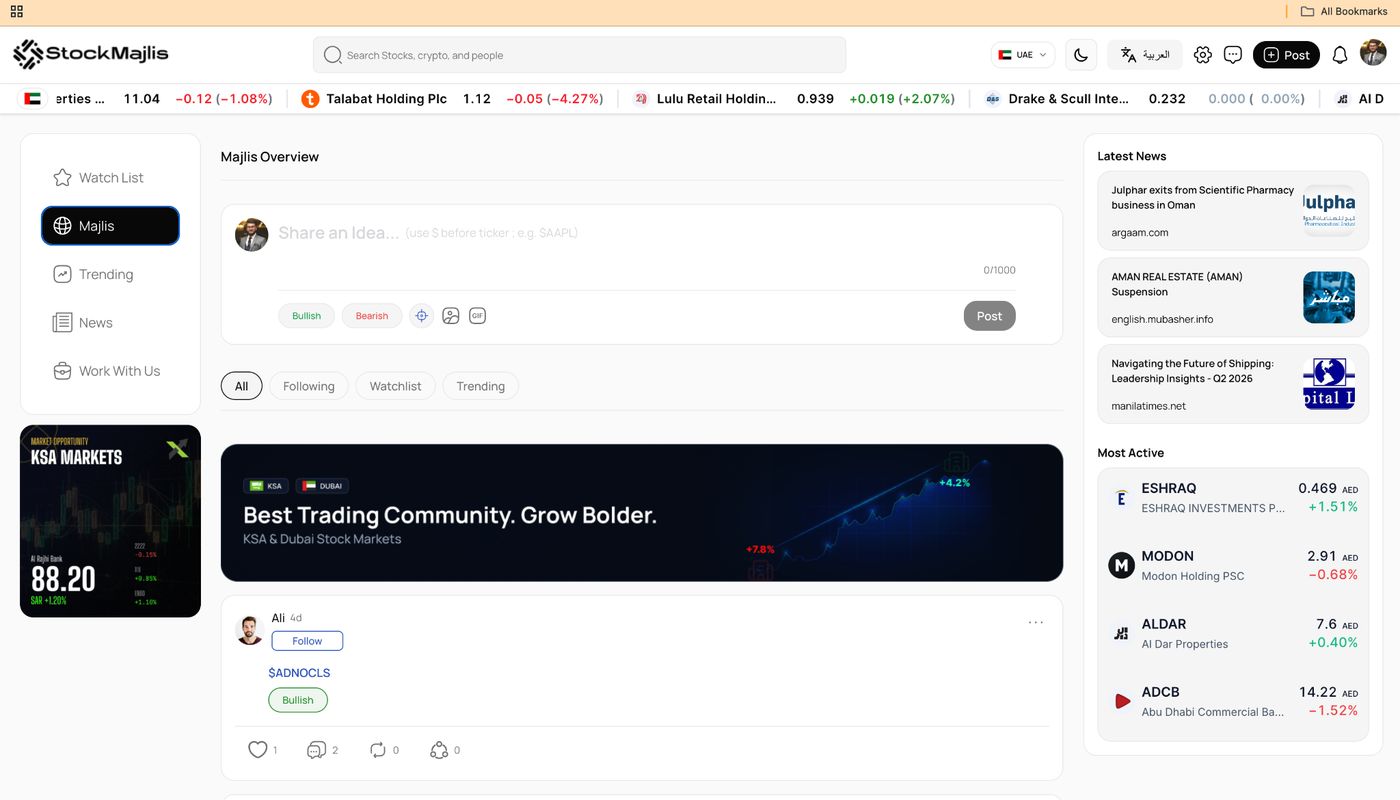Open comments on Ali's post
This screenshot has height=800, width=1400.
pyautogui.click(x=316, y=750)
